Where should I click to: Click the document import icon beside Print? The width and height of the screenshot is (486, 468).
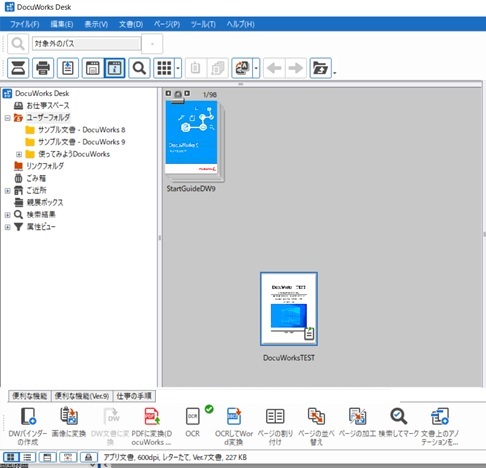68,68
